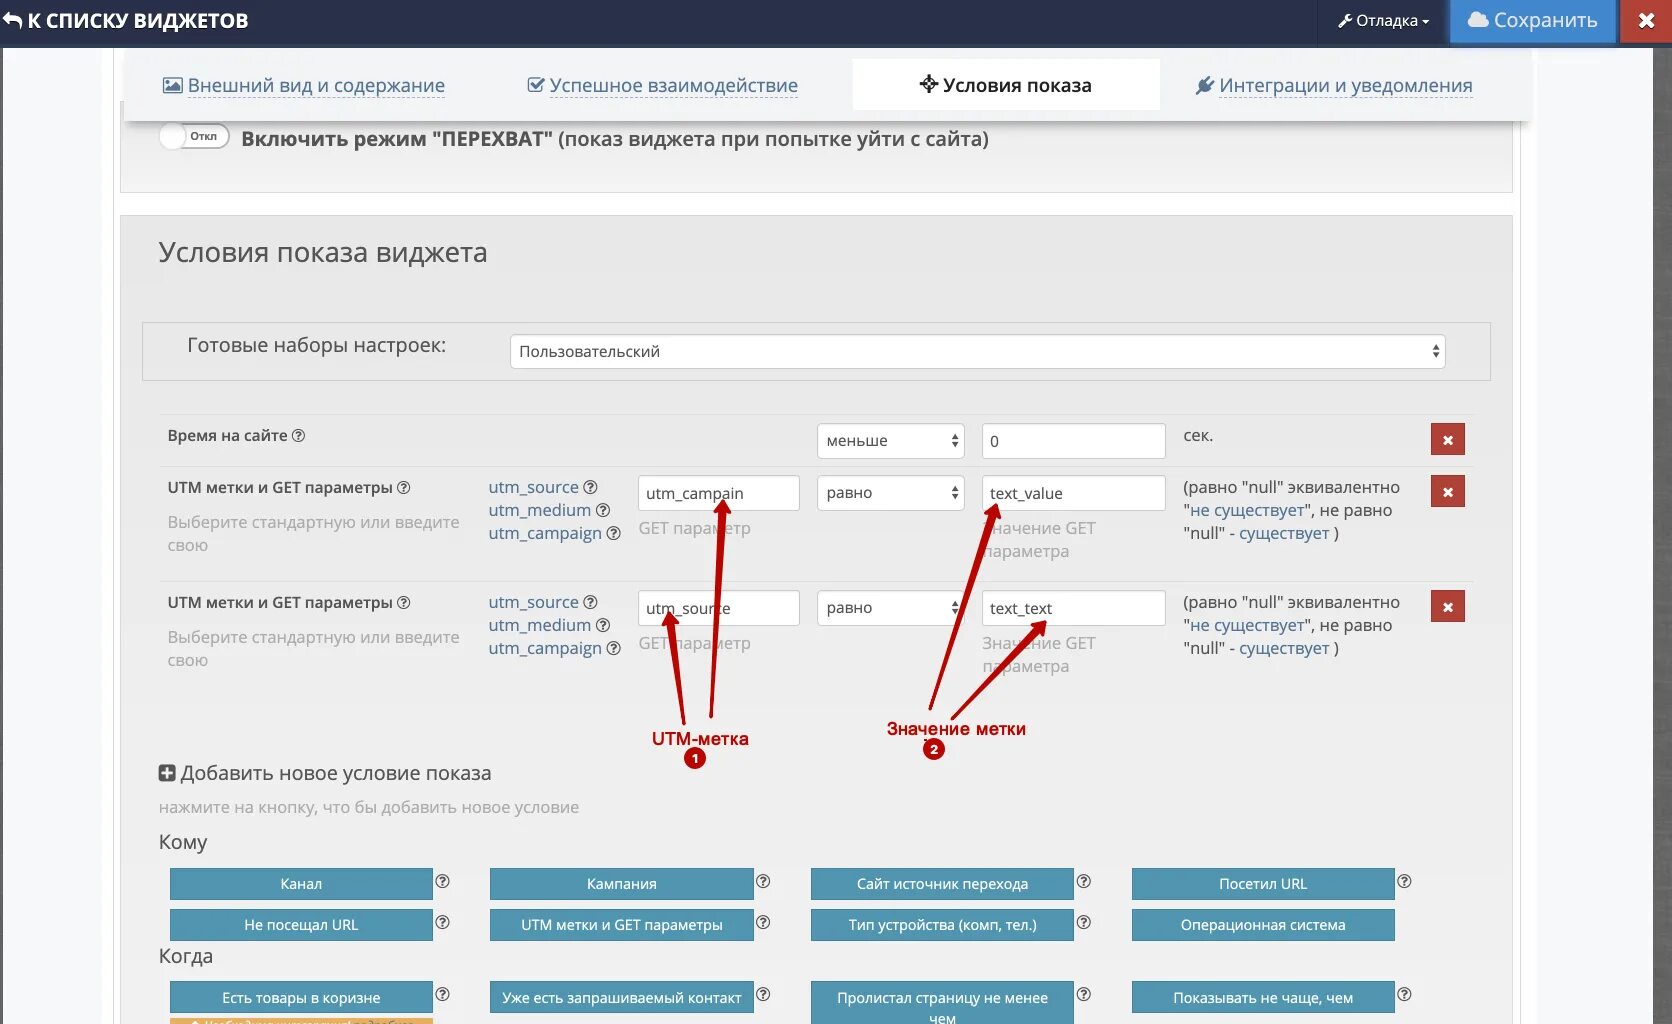1672x1024 pixels.
Task: Click не существует link in second UTM row
Action: pyautogui.click(x=1247, y=625)
